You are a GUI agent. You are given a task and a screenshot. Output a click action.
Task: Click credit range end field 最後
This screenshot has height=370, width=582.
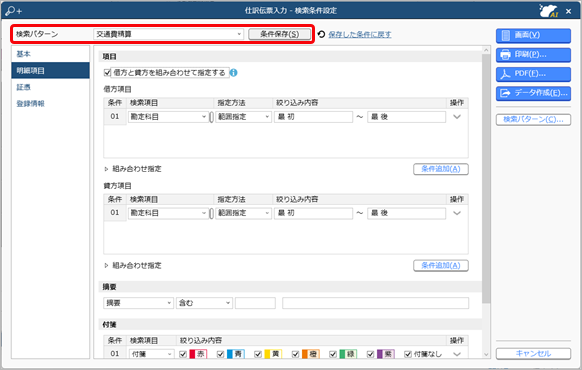pyautogui.click(x=406, y=213)
